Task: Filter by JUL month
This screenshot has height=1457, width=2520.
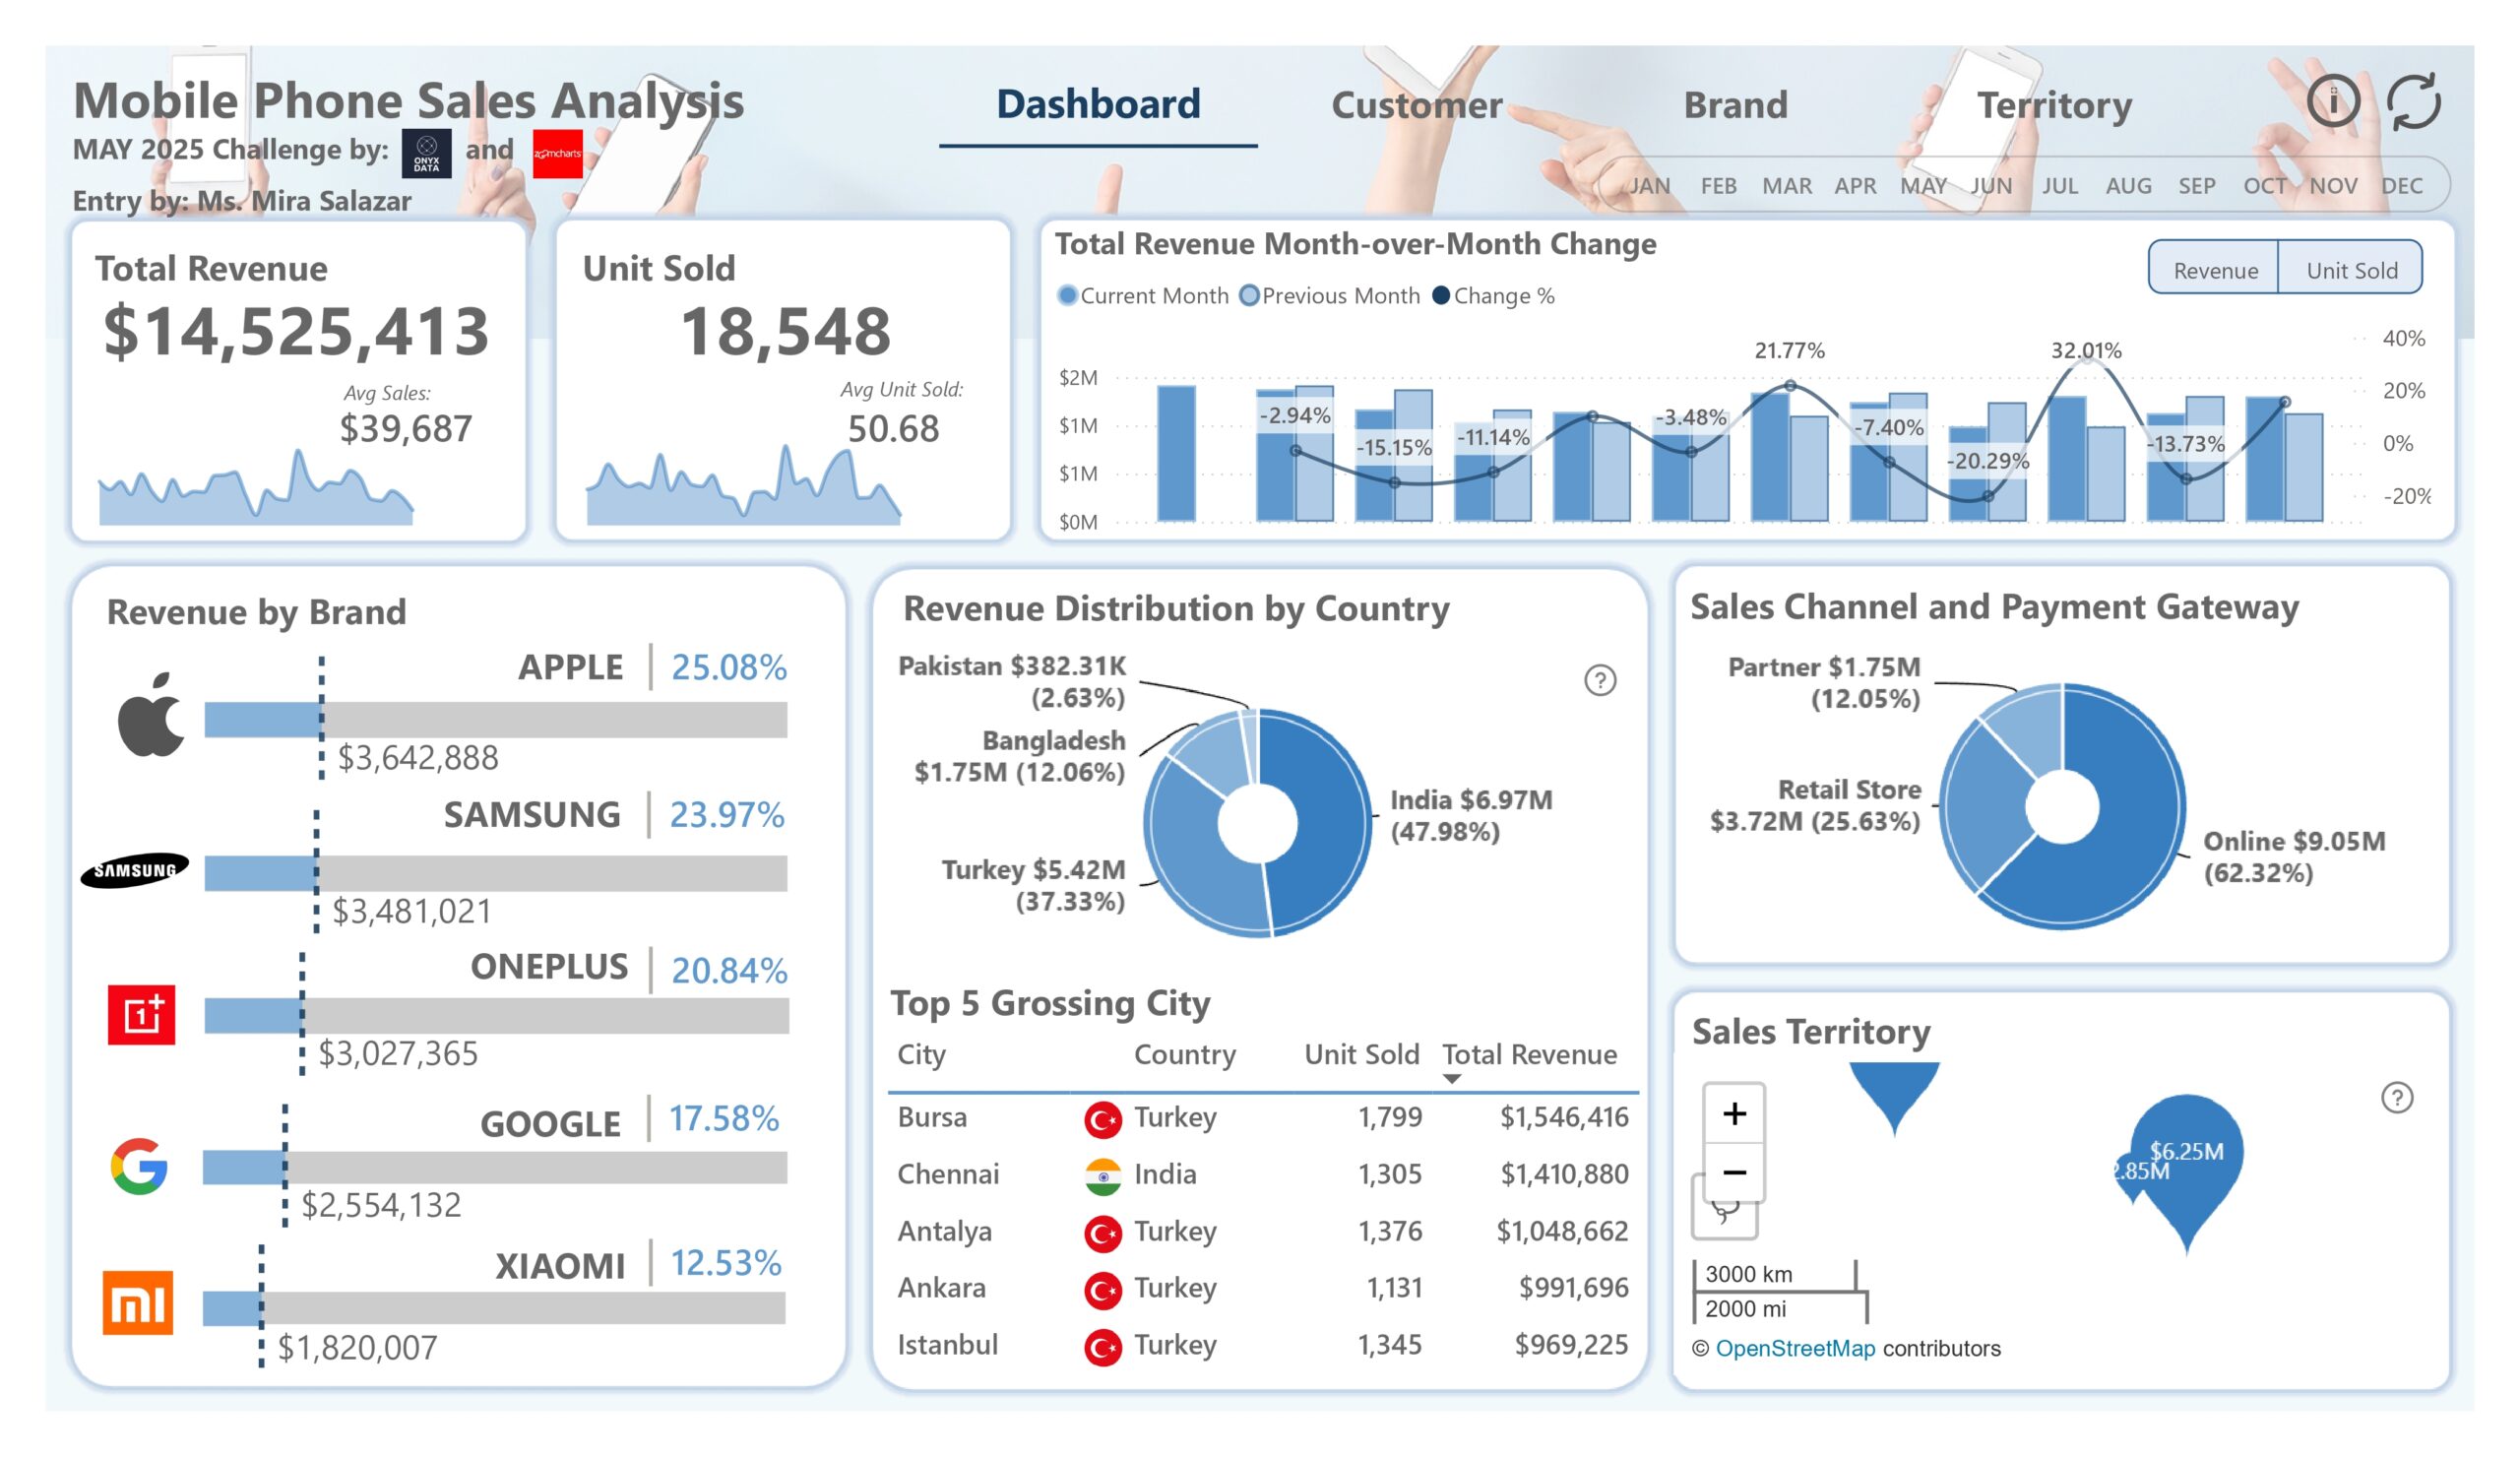Action: (x=2060, y=185)
